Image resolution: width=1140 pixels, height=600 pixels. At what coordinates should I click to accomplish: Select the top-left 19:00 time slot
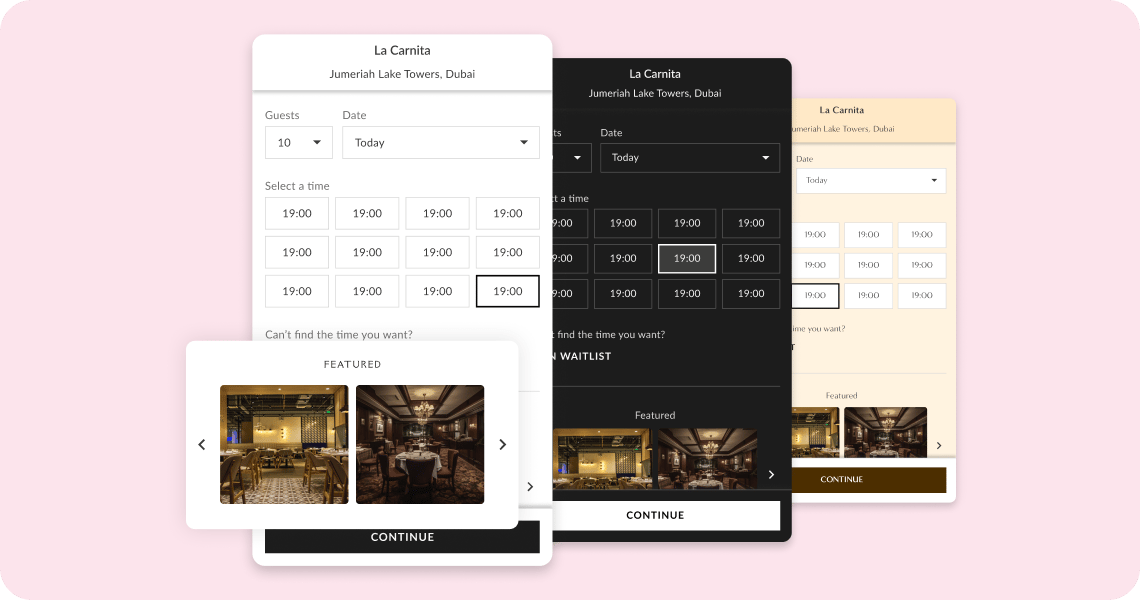(x=296, y=213)
